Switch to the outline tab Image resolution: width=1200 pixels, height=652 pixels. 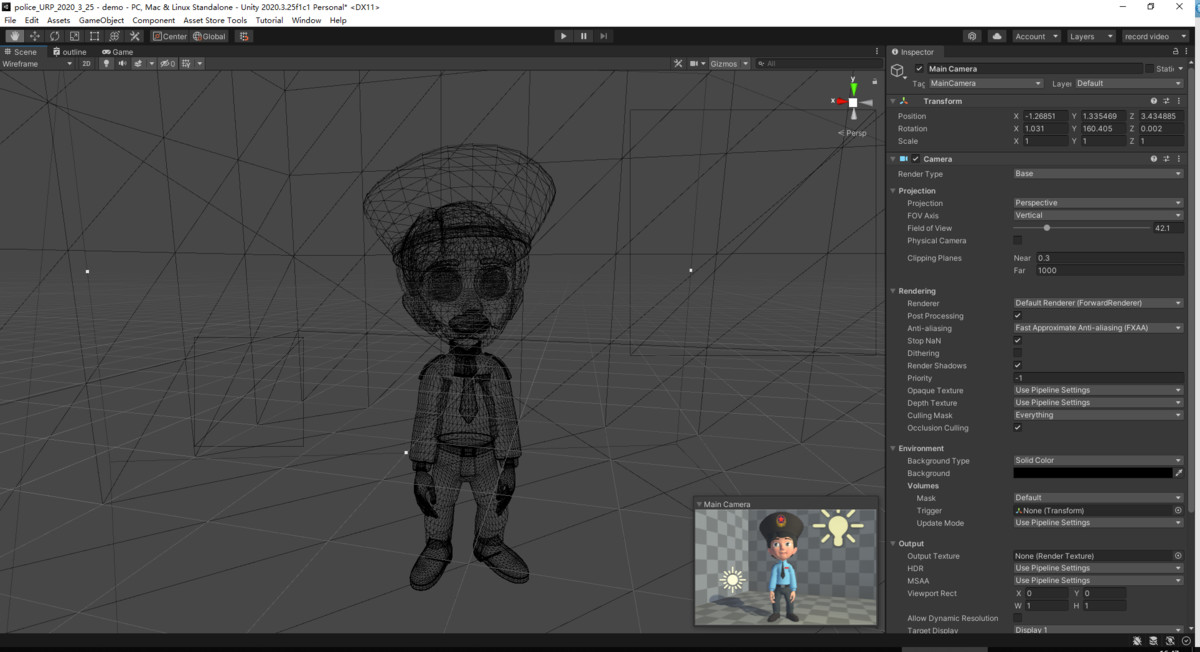click(70, 52)
